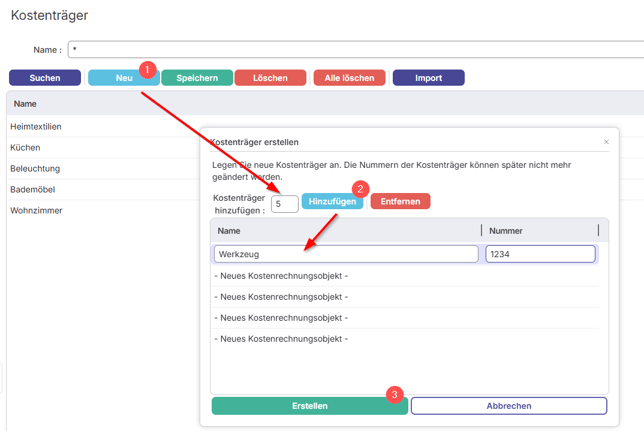Click the Speichern button
The height and width of the screenshot is (431, 644).
(x=196, y=78)
